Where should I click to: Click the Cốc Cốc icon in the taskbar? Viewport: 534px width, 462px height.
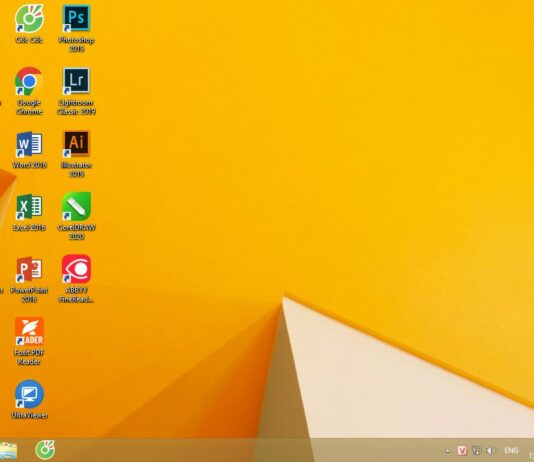45,450
